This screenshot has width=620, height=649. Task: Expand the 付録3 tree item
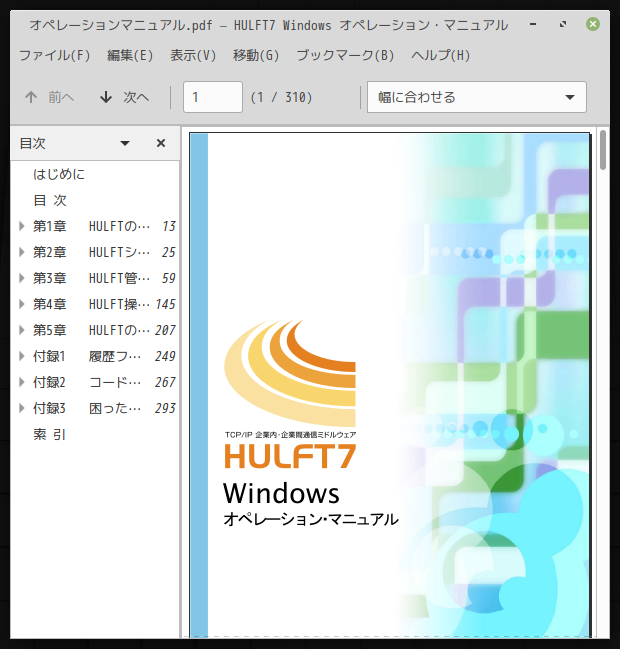click(22, 408)
